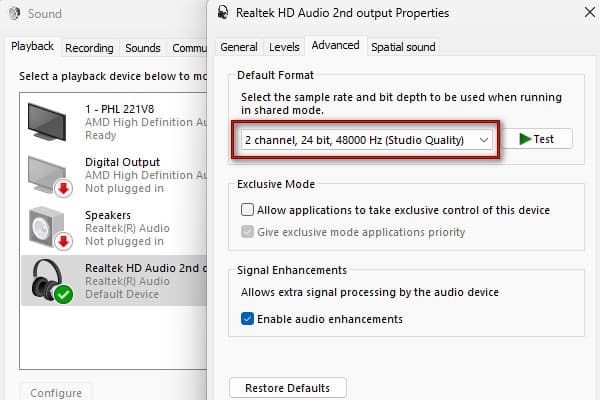This screenshot has height=400, width=600.
Task: Click the 'Allow applications to take exclusive control' label
Action: [403, 210]
